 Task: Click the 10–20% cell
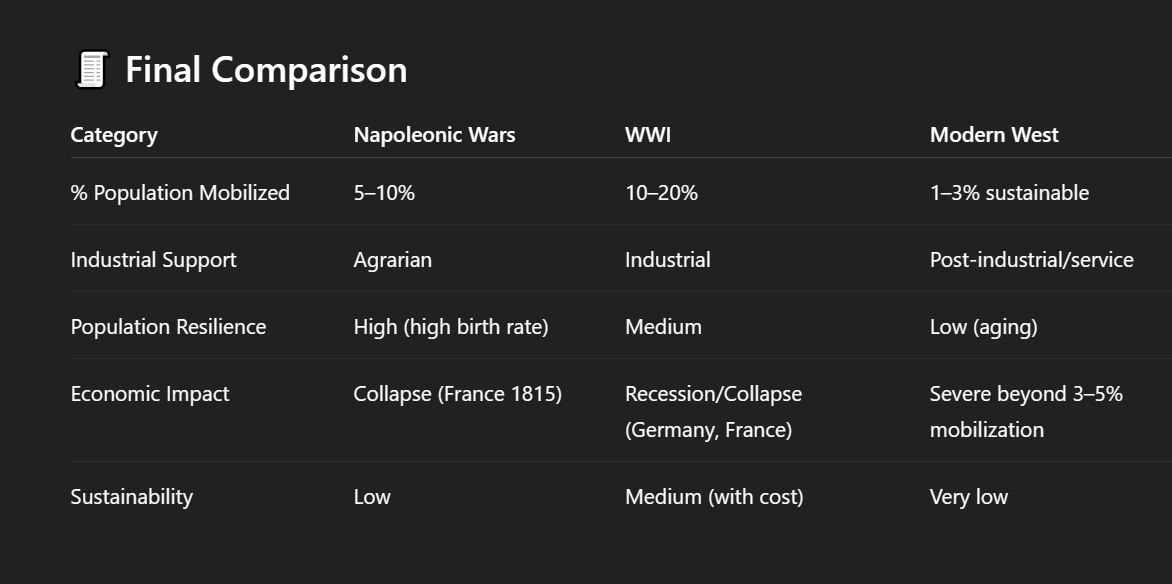(661, 192)
